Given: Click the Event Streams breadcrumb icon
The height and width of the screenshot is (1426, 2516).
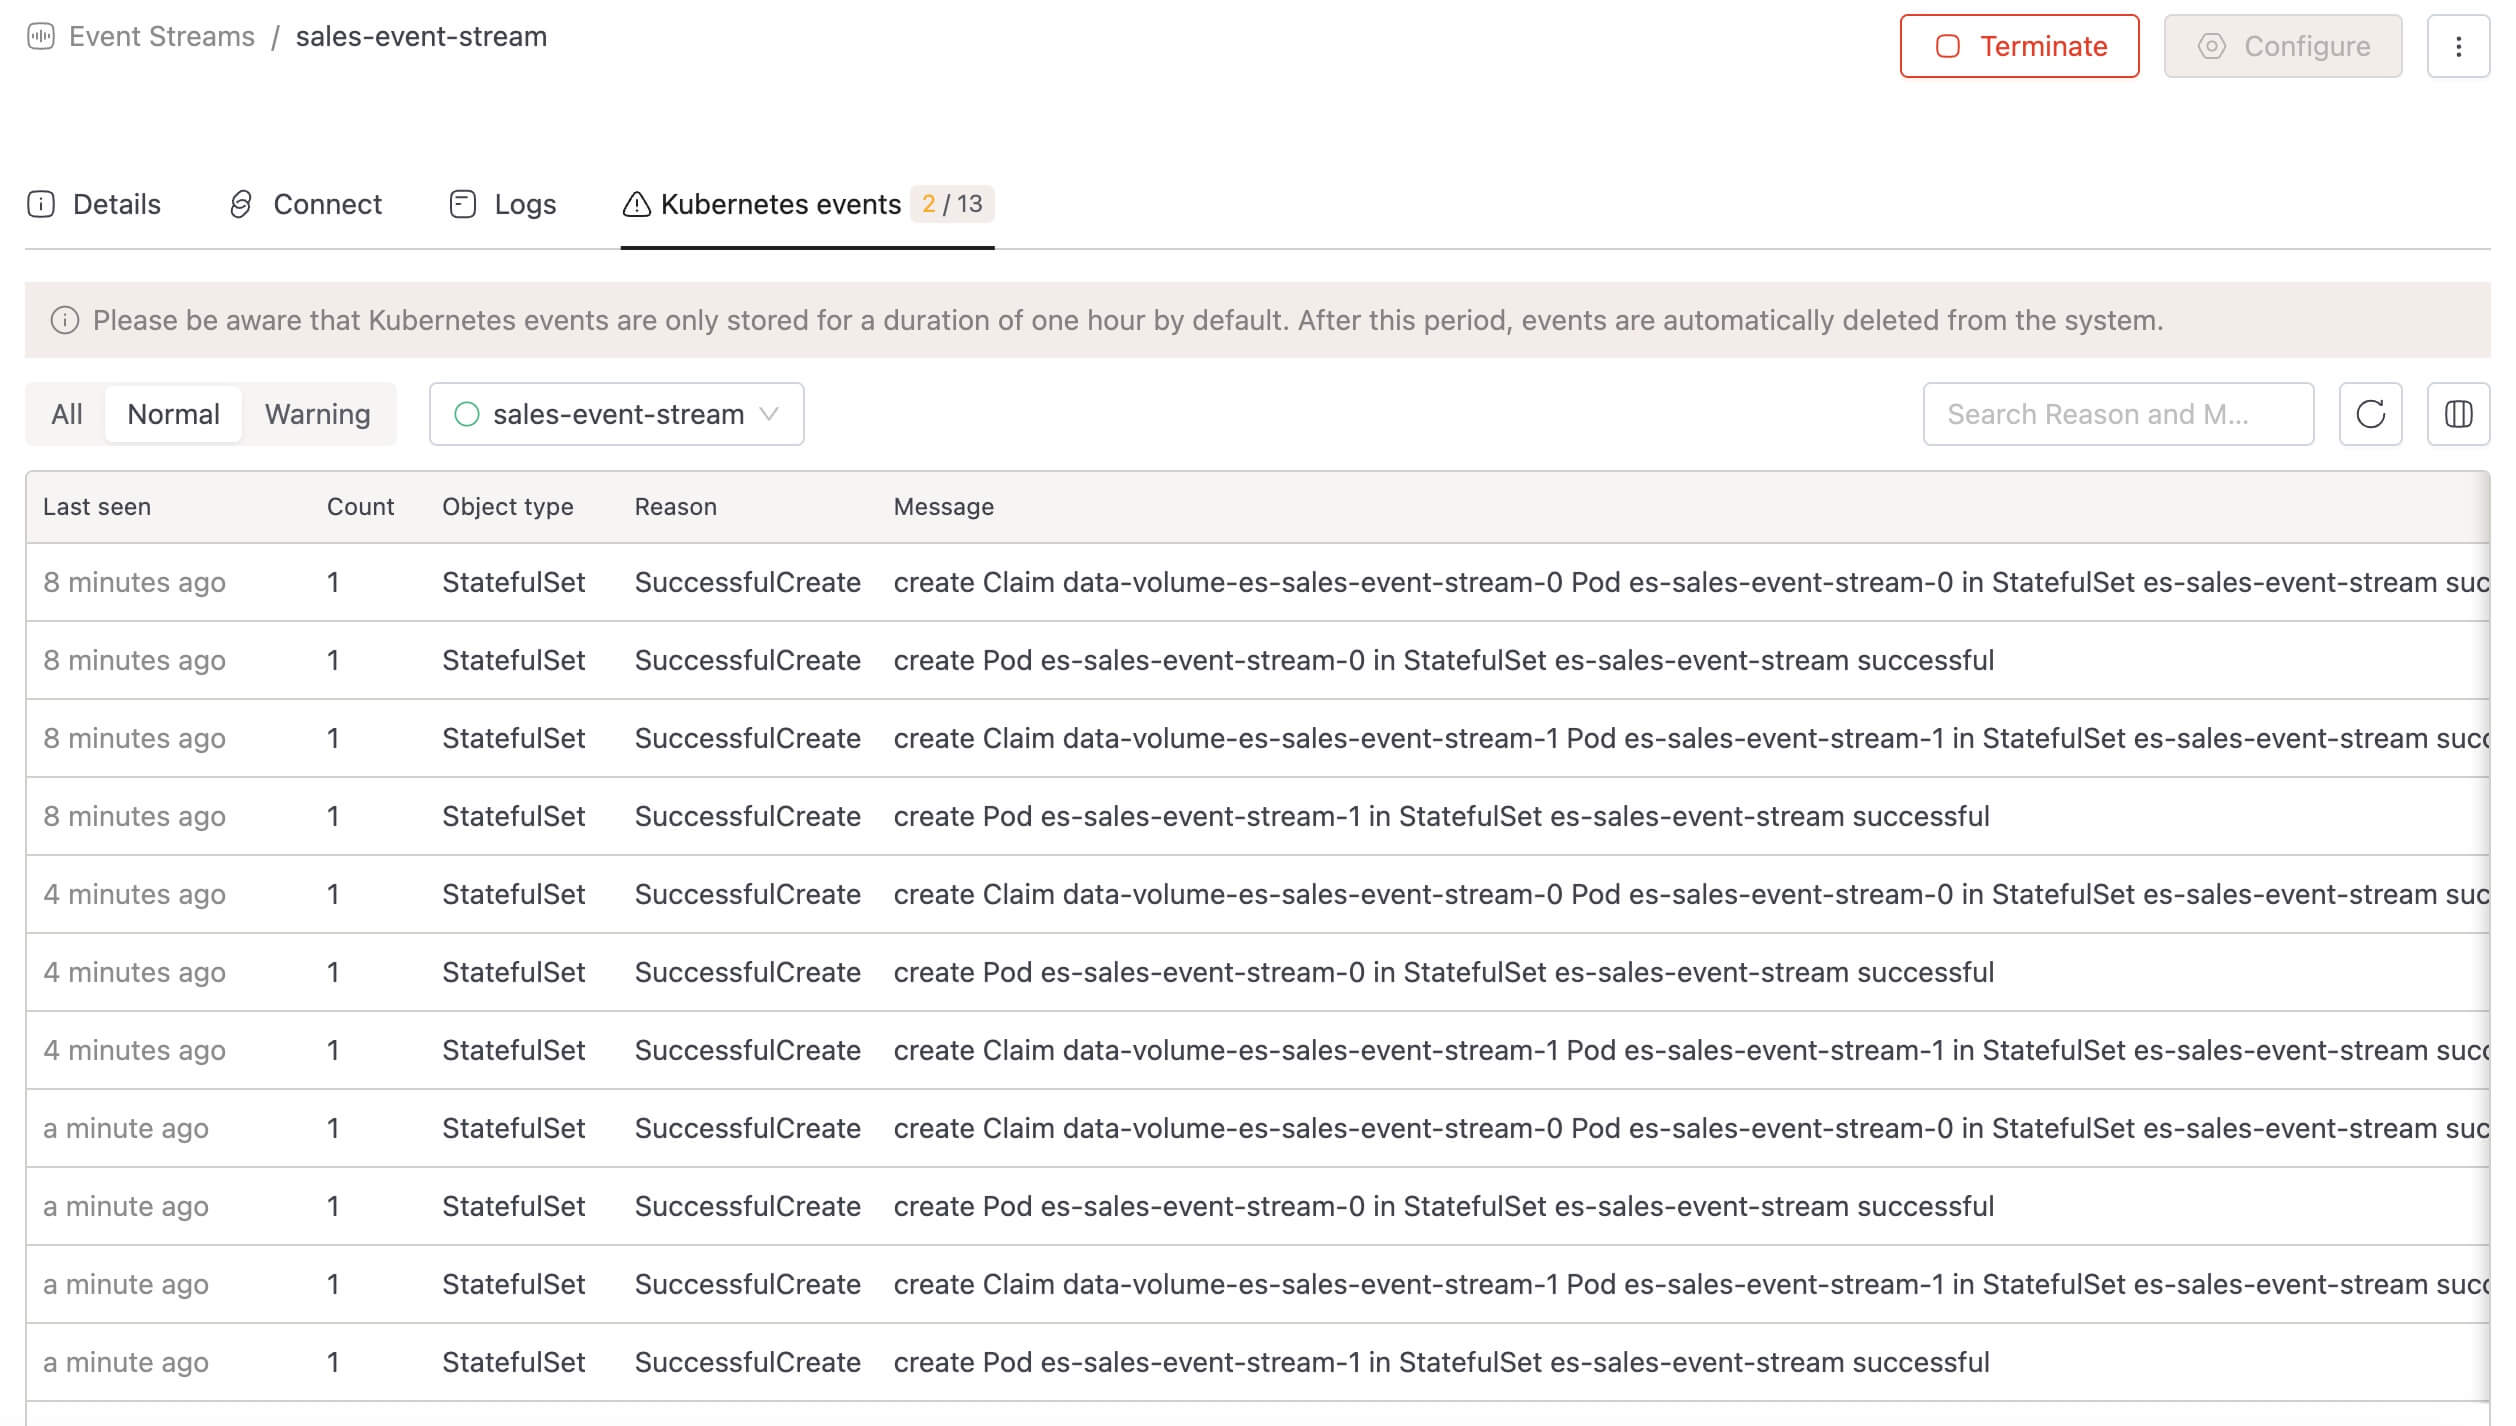Looking at the screenshot, I should click(x=40, y=37).
